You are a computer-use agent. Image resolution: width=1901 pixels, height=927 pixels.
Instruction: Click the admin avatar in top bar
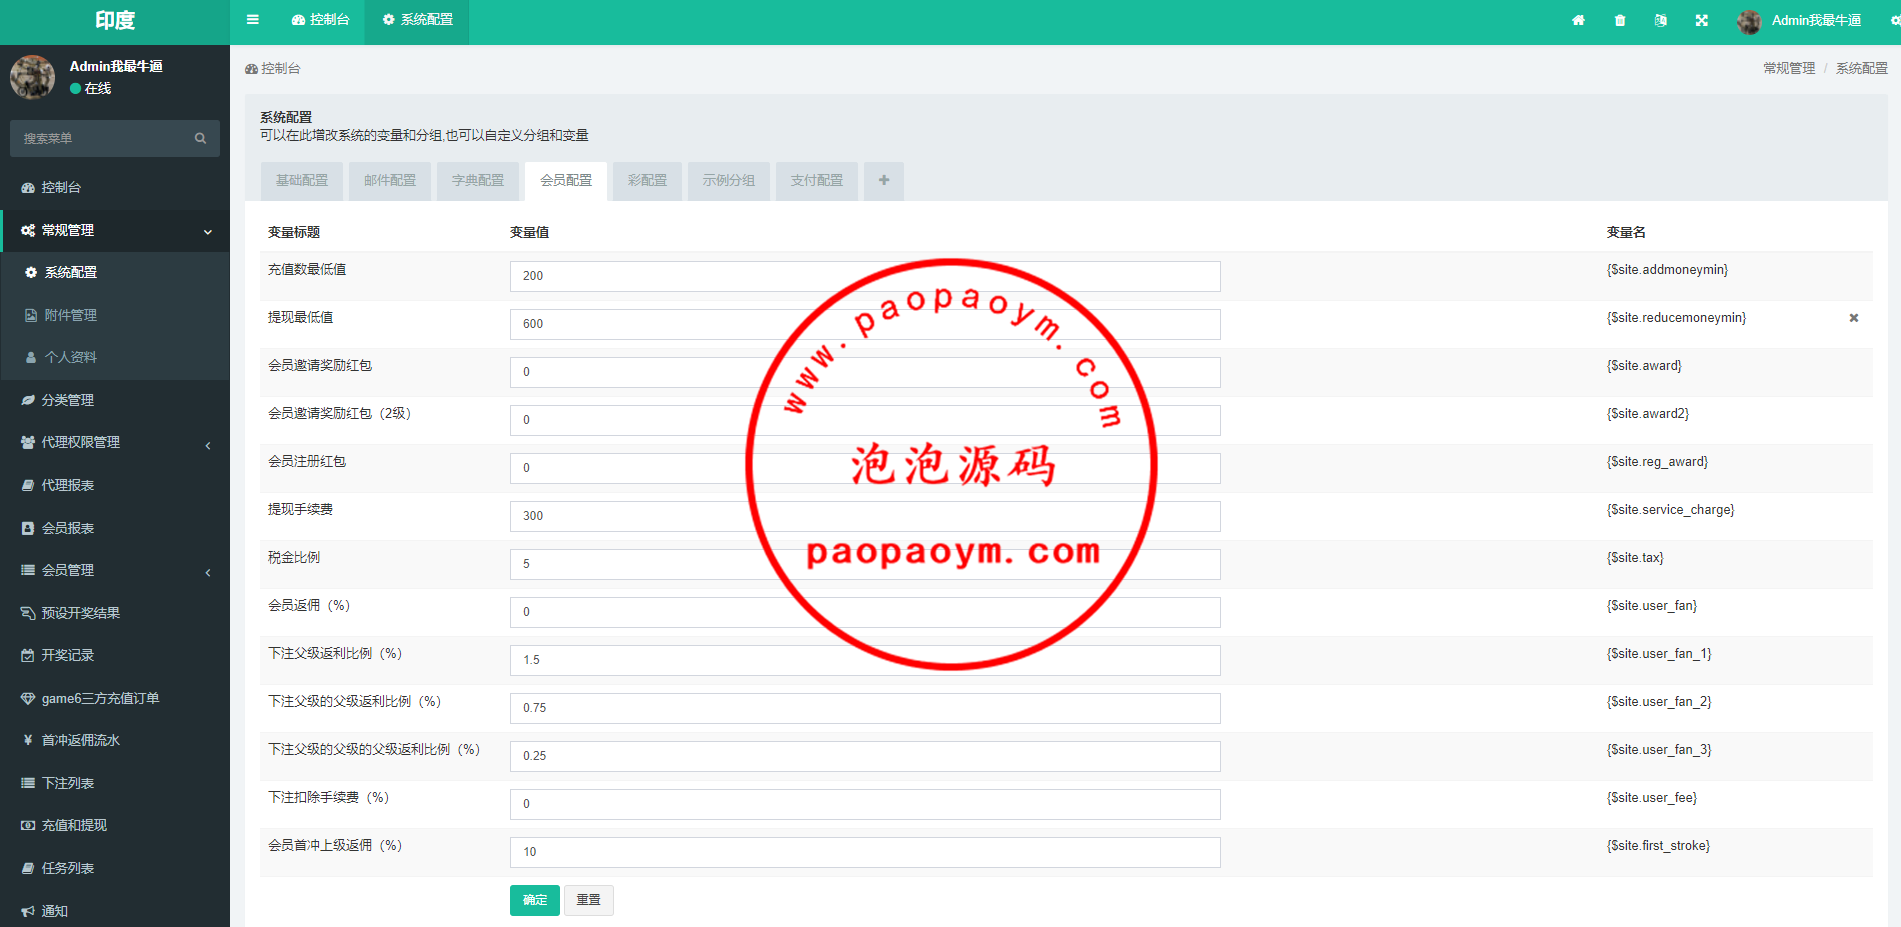(1749, 21)
